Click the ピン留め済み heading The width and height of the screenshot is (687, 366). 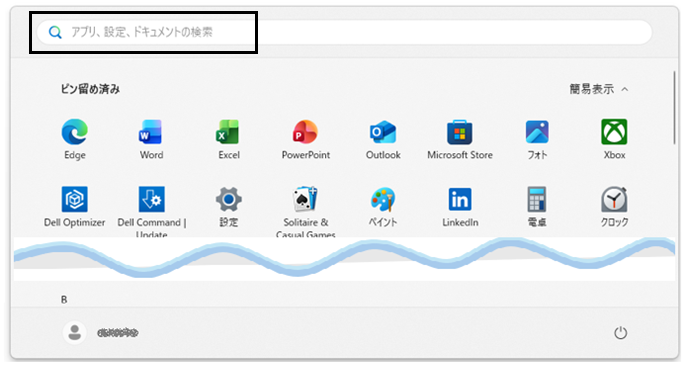[90, 89]
